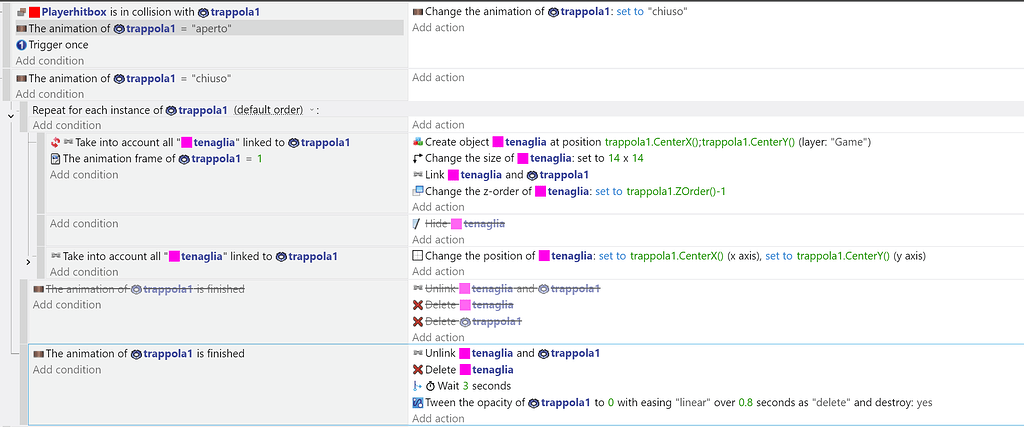Click trappola1.CenterX();trappola1.CenterY() in Create object
This screenshot has height=427, width=1024.
pos(699,142)
